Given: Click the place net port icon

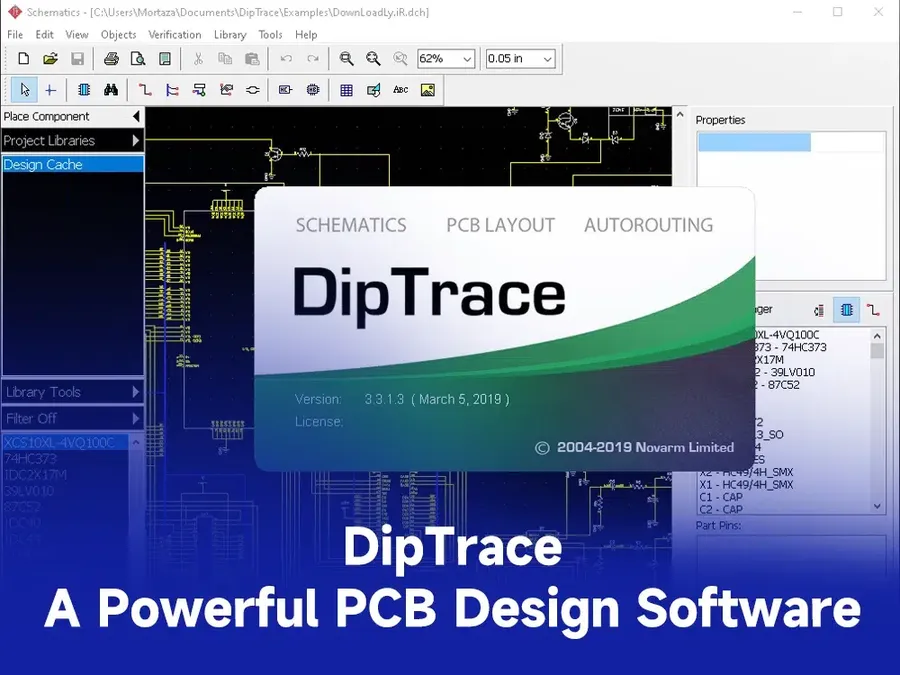Looking at the screenshot, I should (226, 90).
